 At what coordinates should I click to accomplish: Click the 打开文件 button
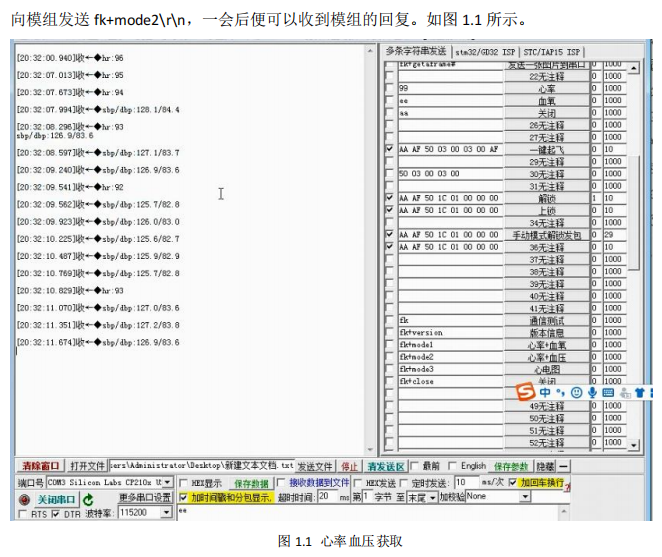(87, 466)
